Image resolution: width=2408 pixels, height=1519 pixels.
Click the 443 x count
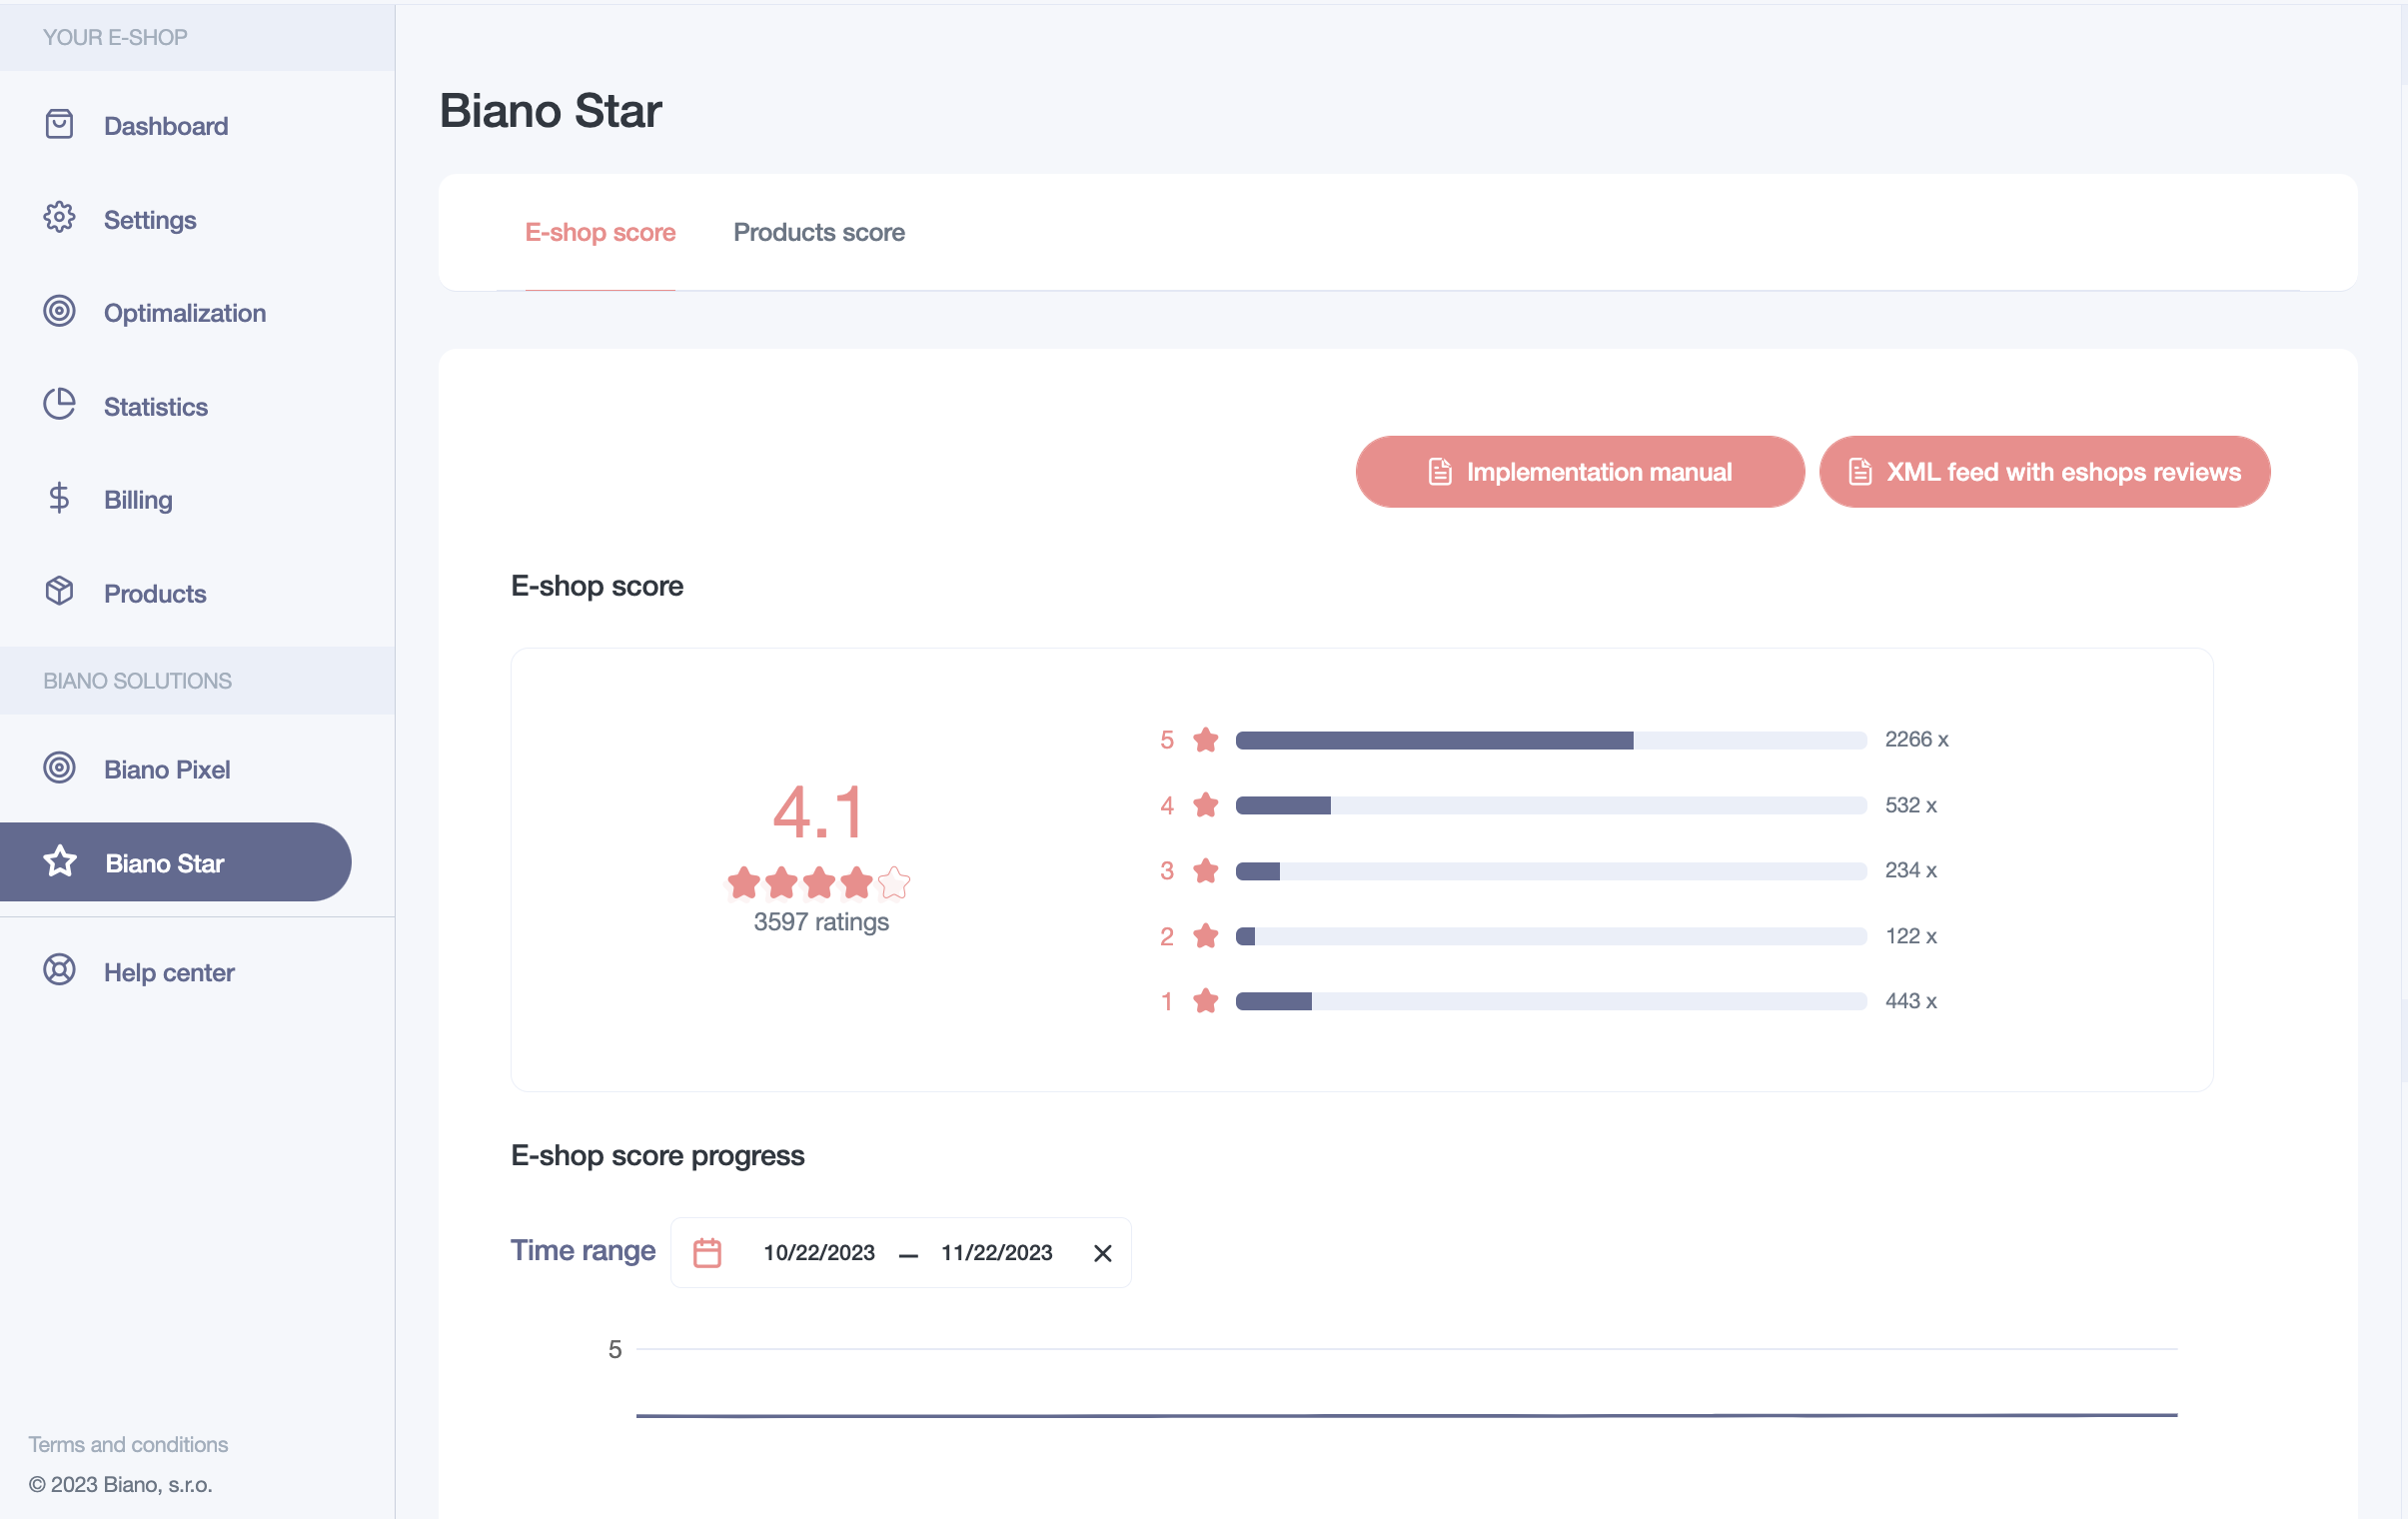click(1911, 1001)
